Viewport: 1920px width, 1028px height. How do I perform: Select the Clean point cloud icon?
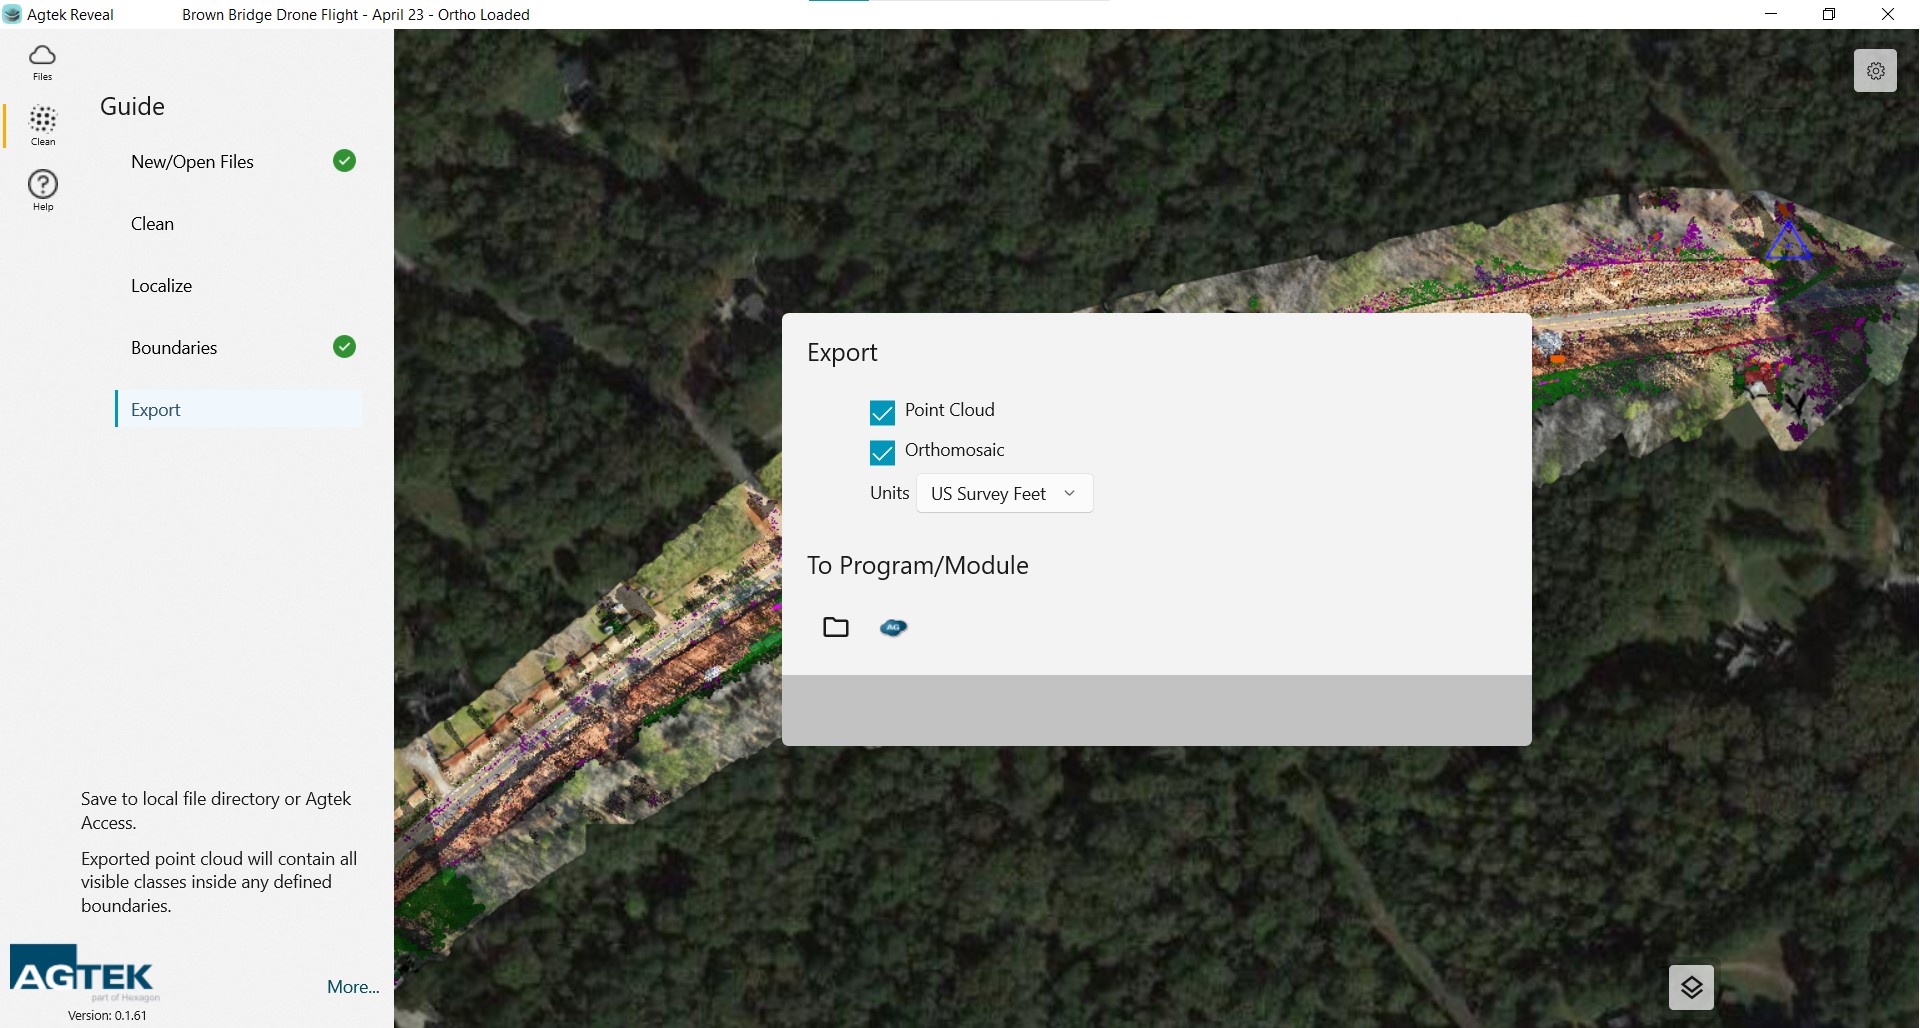pyautogui.click(x=43, y=125)
